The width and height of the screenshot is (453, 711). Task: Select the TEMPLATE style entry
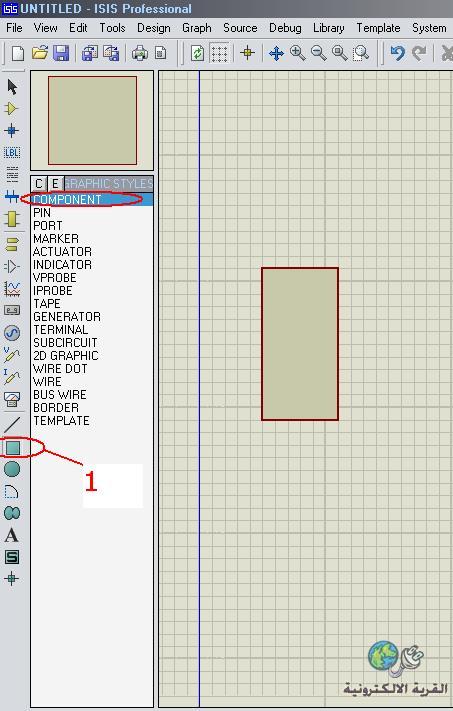click(x=92, y=421)
